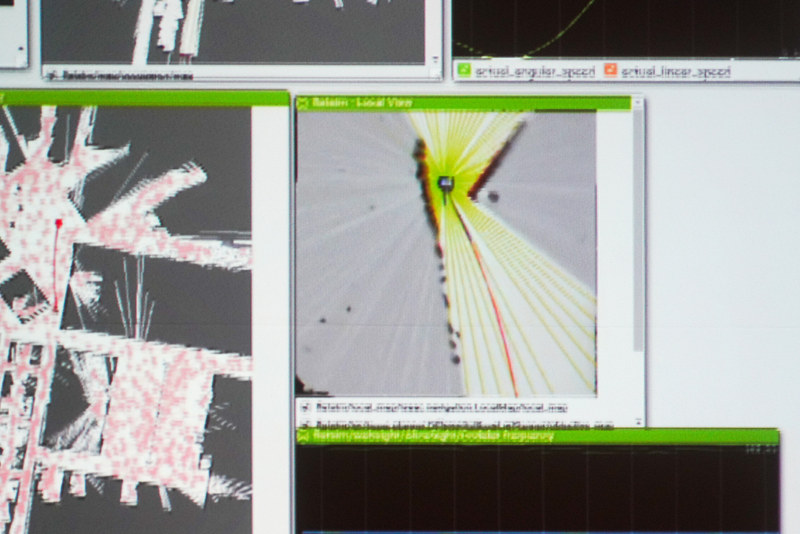Screen dimensions: 800x534
Task: Click the robot marker in Local View
Action: pos(446,183)
